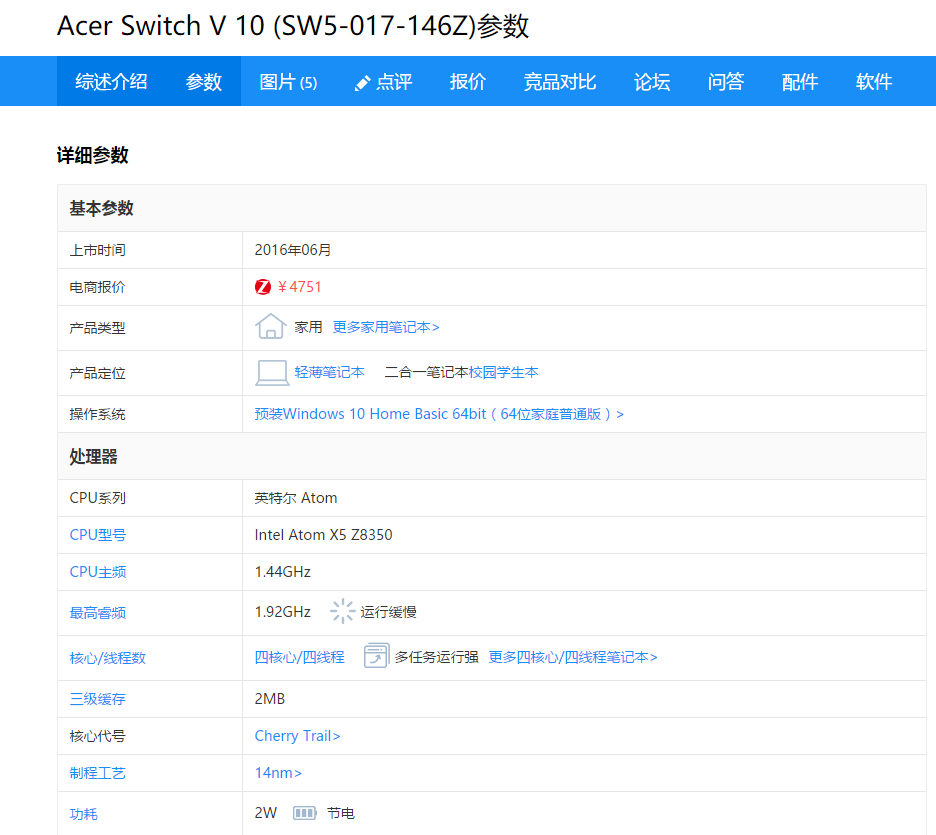936x835 pixels.
Task: Open the 论坛 tab
Action: pos(652,81)
